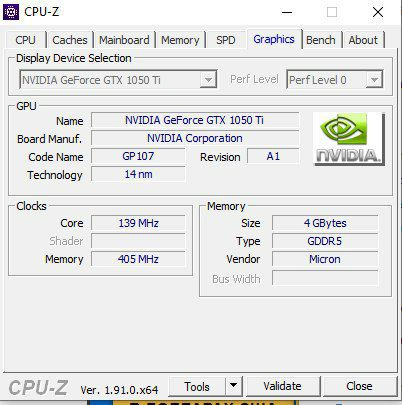Expand the Display Device Selection combo box

click(118, 80)
